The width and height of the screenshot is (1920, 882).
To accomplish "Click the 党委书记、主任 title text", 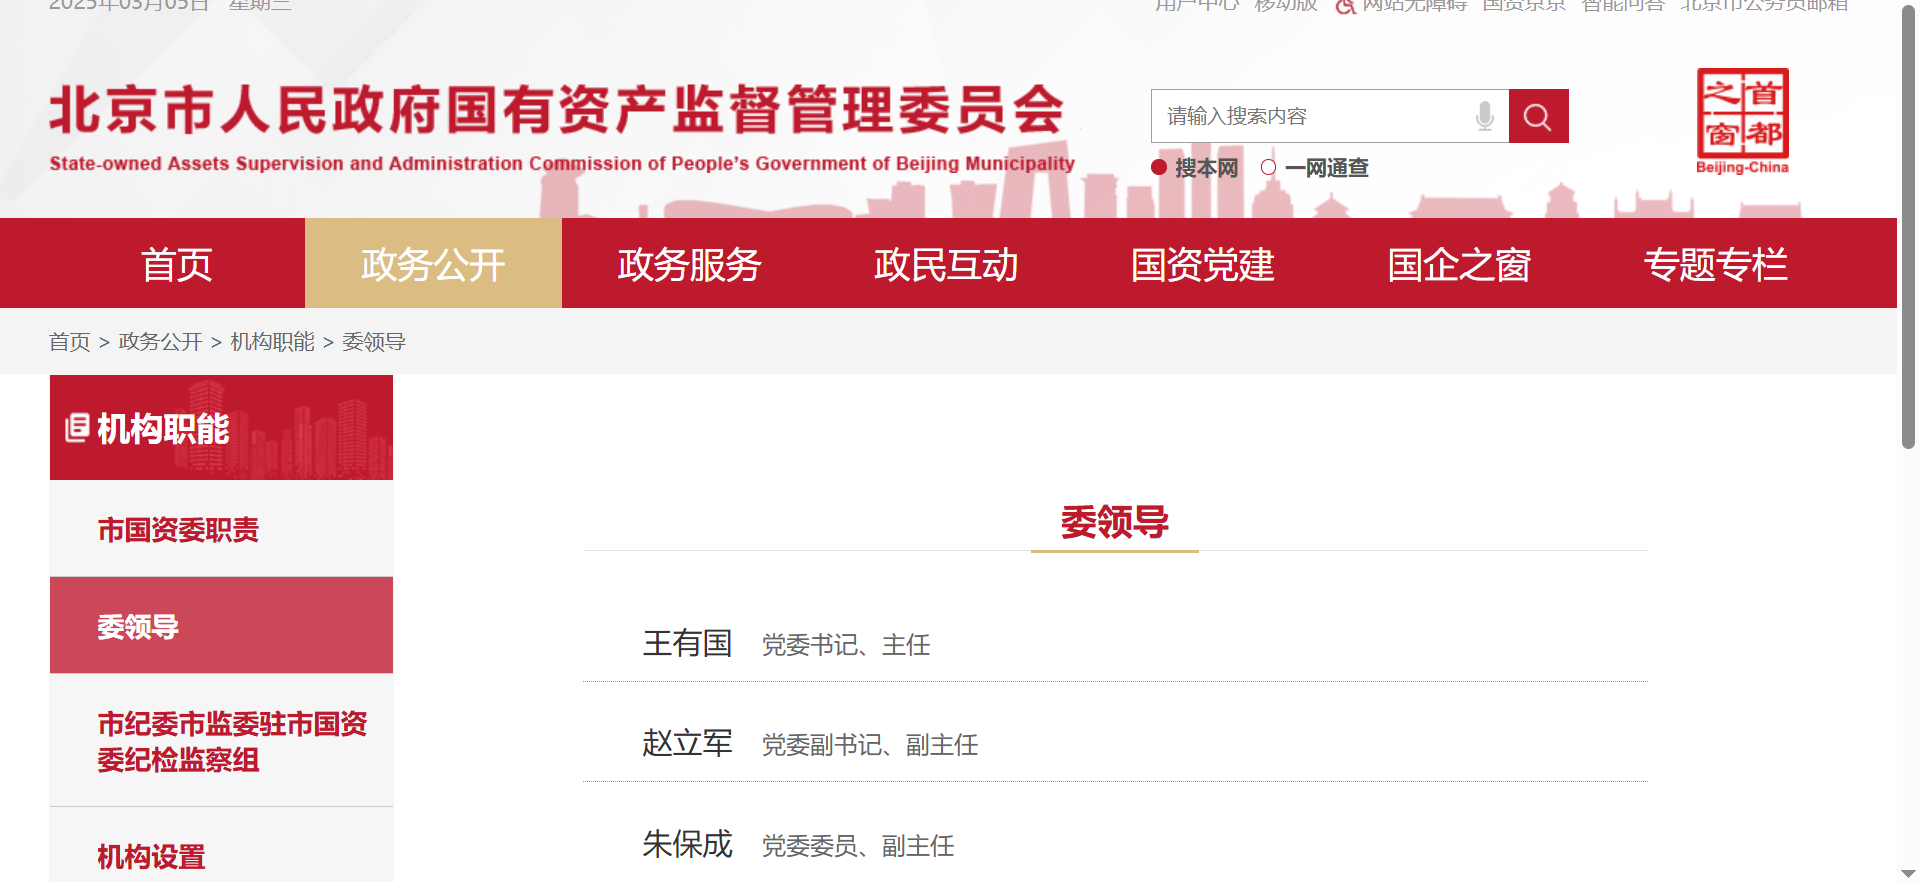I will click(846, 645).
